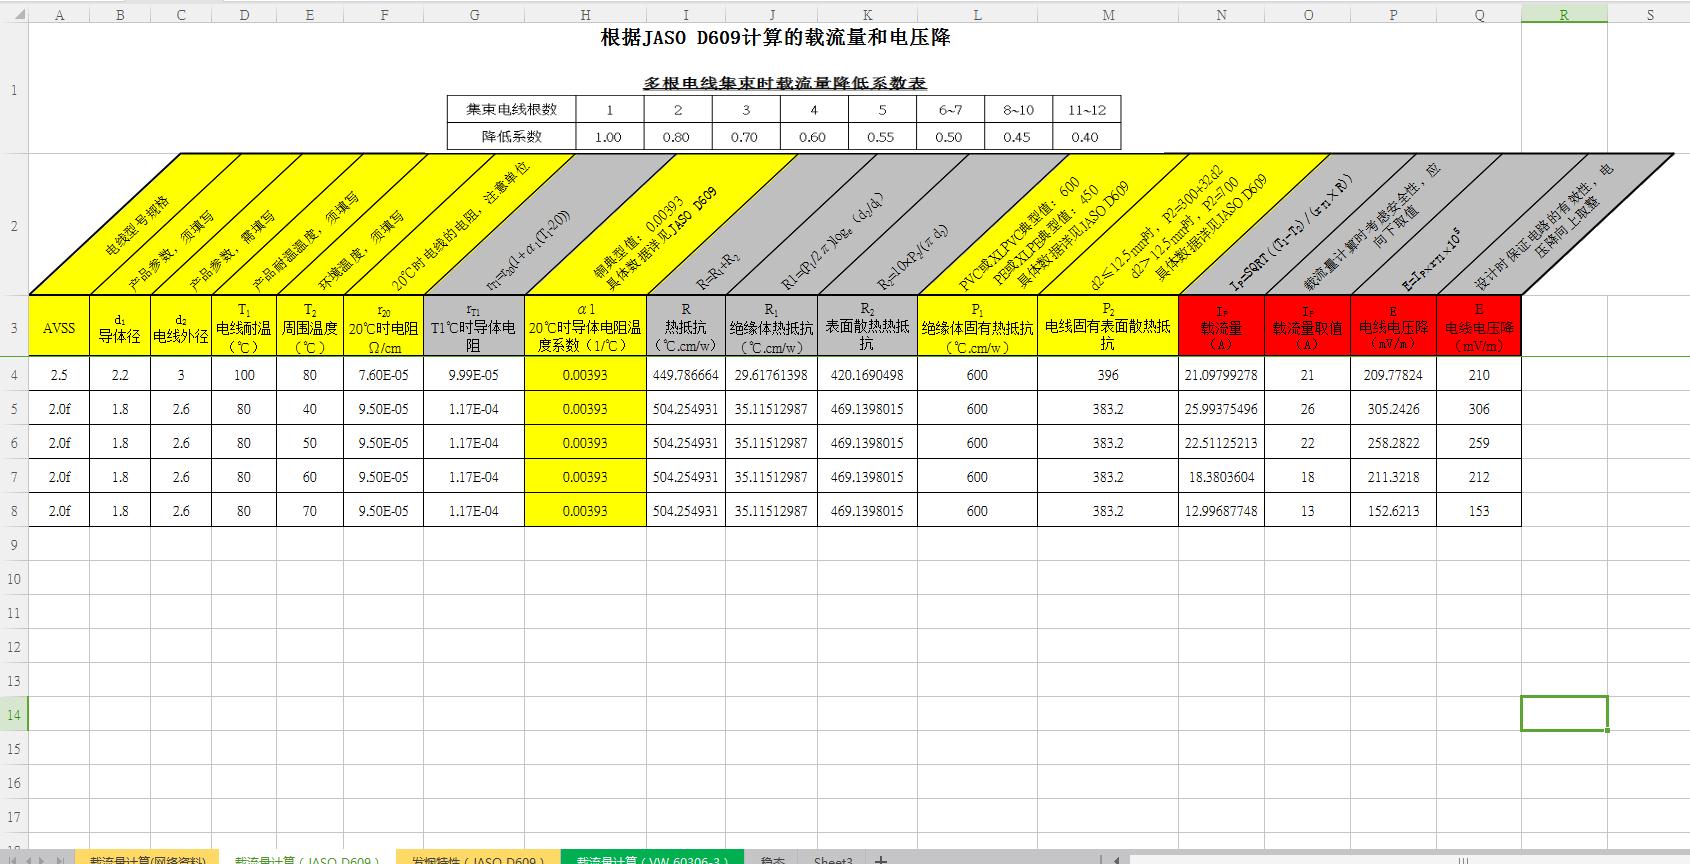Click the AVSS header cell in column A
1690x864 pixels.
pyautogui.click(x=59, y=327)
